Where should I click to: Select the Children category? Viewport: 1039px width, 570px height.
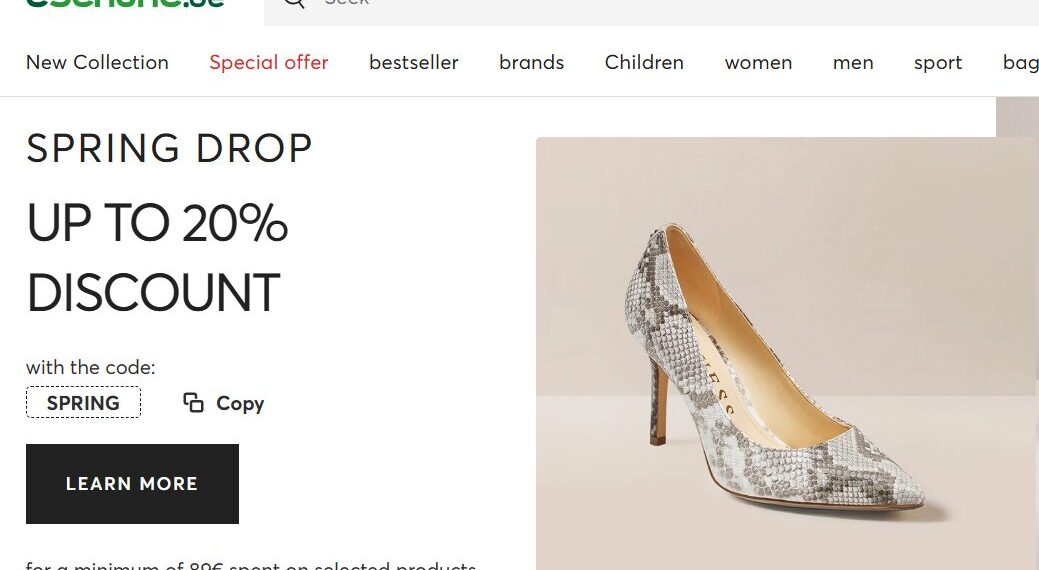point(644,62)
